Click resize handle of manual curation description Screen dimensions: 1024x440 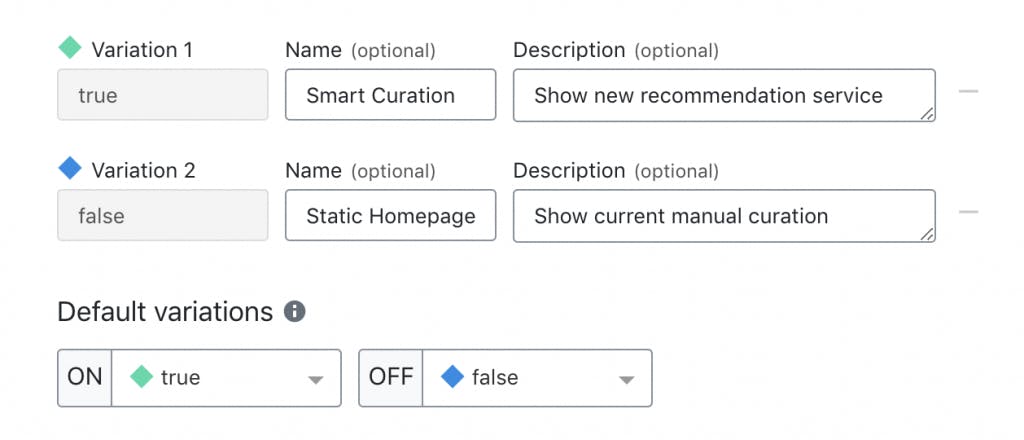pos(927,234)
